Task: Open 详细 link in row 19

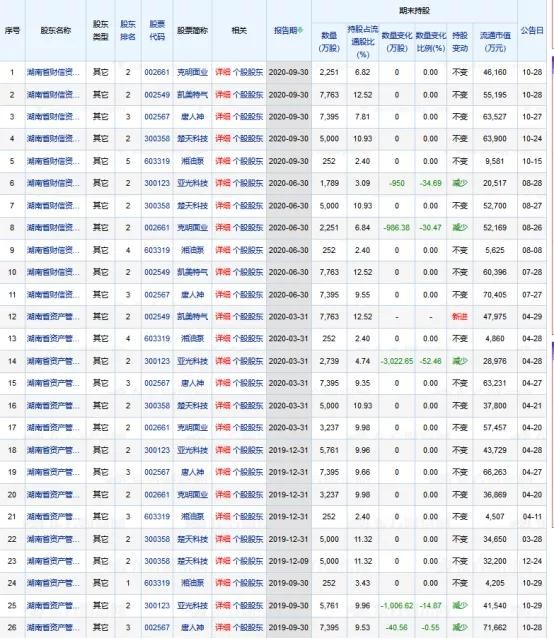Action: 223,472
